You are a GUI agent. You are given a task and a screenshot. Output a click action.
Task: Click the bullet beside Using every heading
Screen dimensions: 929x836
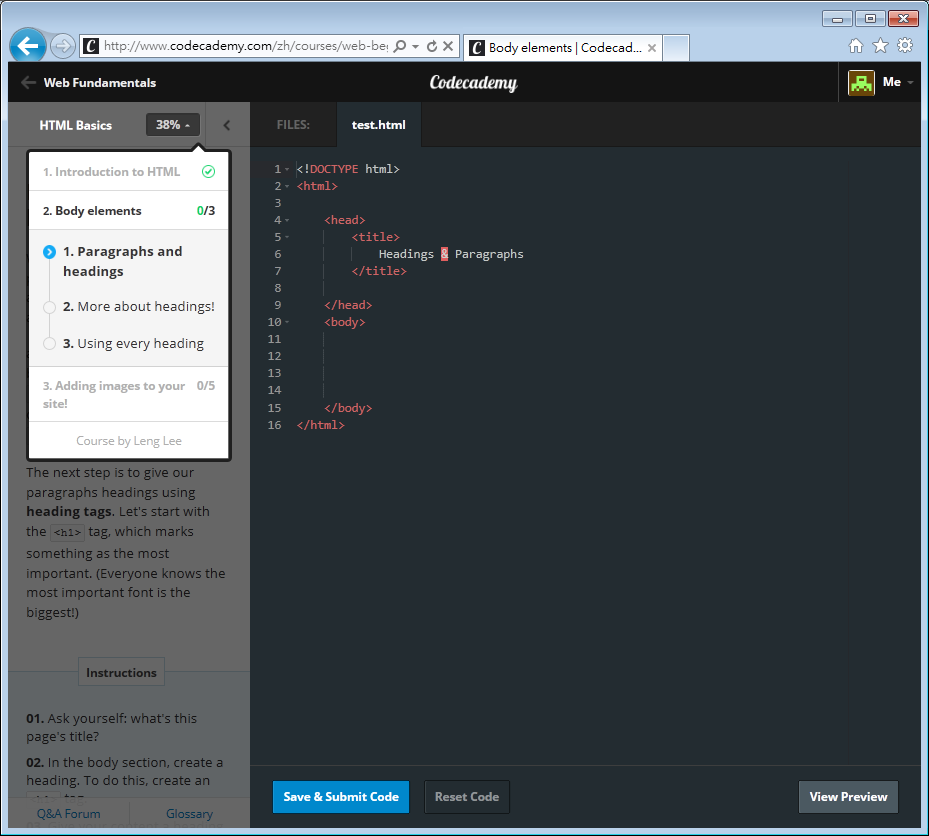coord(50,344)
